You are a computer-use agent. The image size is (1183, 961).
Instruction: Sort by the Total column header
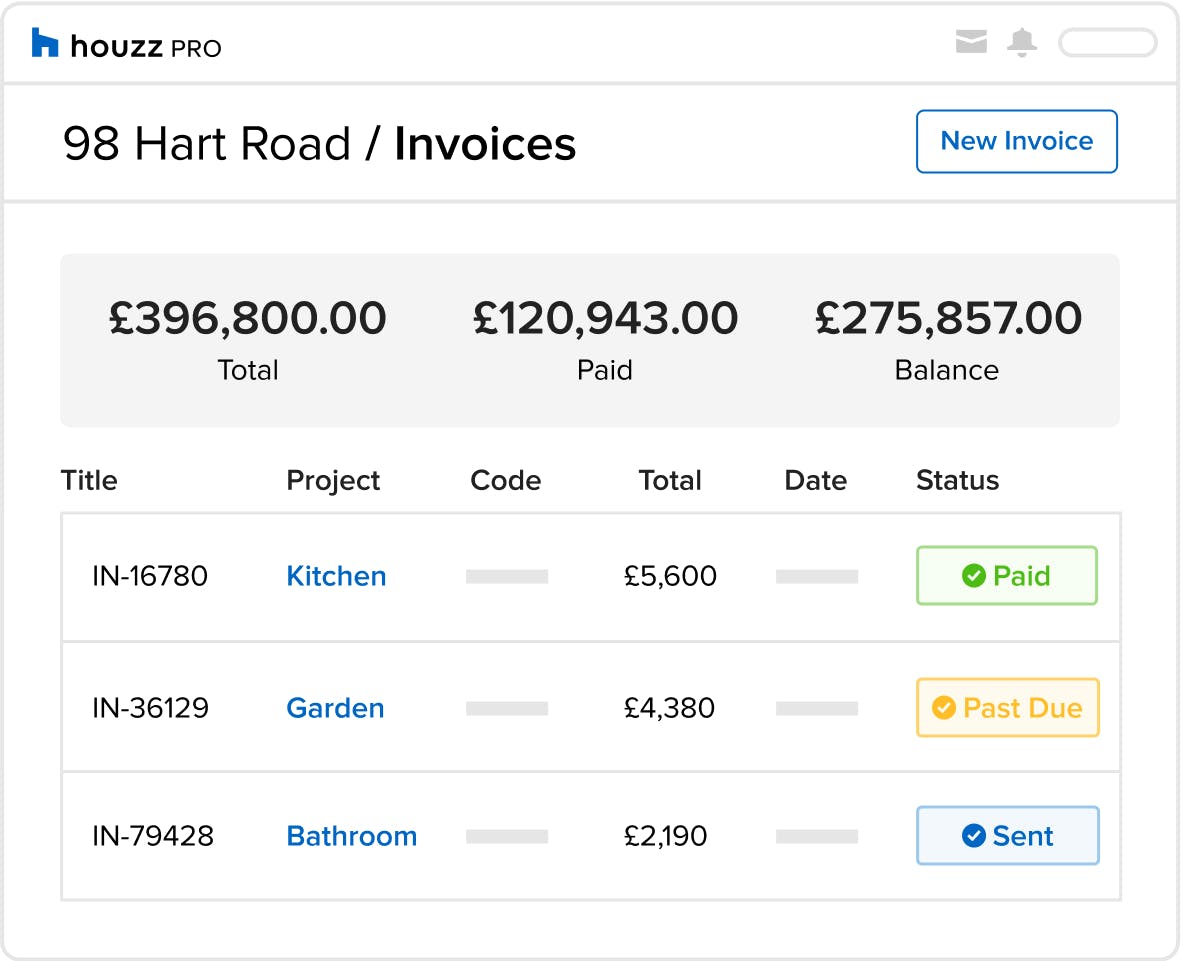pos(670,481)
